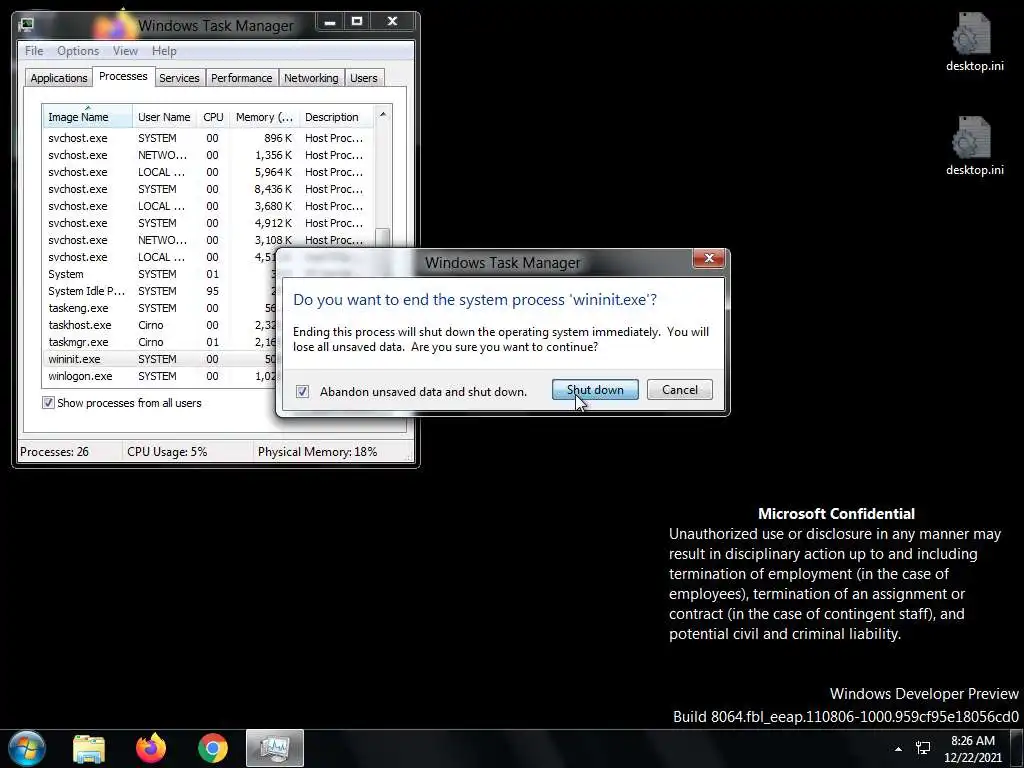Select svchost.exe row using 3,108 K
Image resolution: width=1024 pixels, height=768 pixels.
(209, 240)
